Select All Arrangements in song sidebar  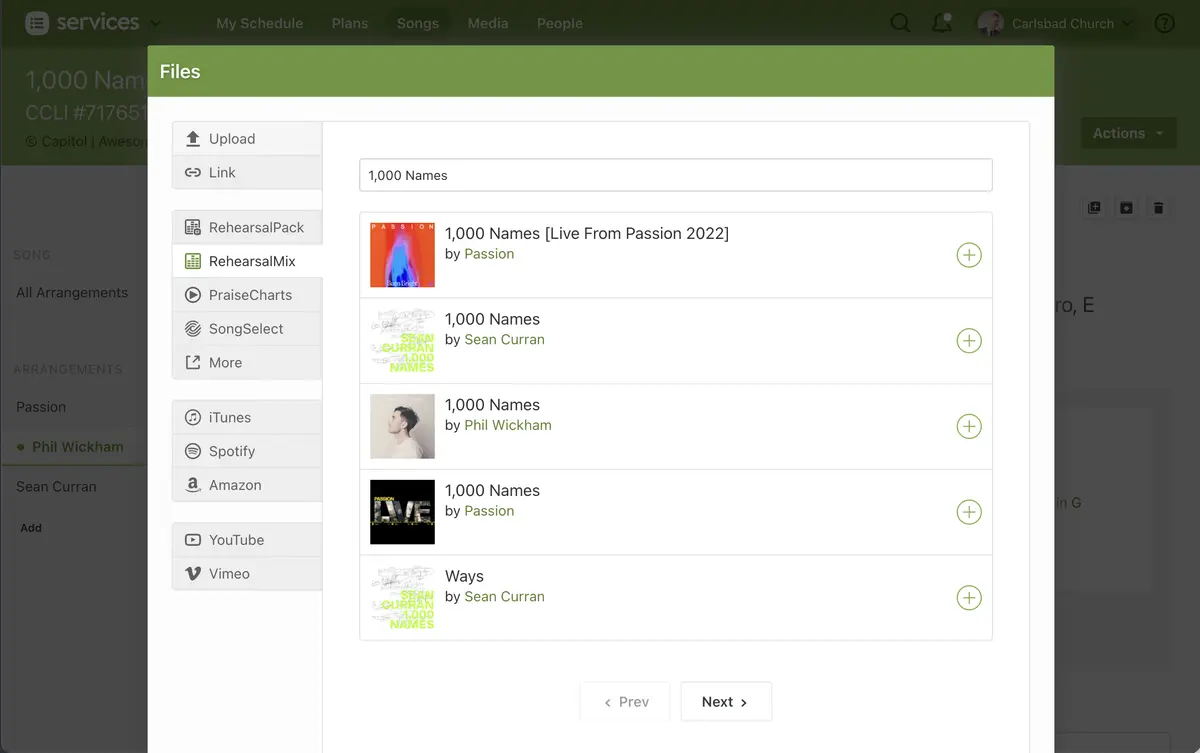72,293
